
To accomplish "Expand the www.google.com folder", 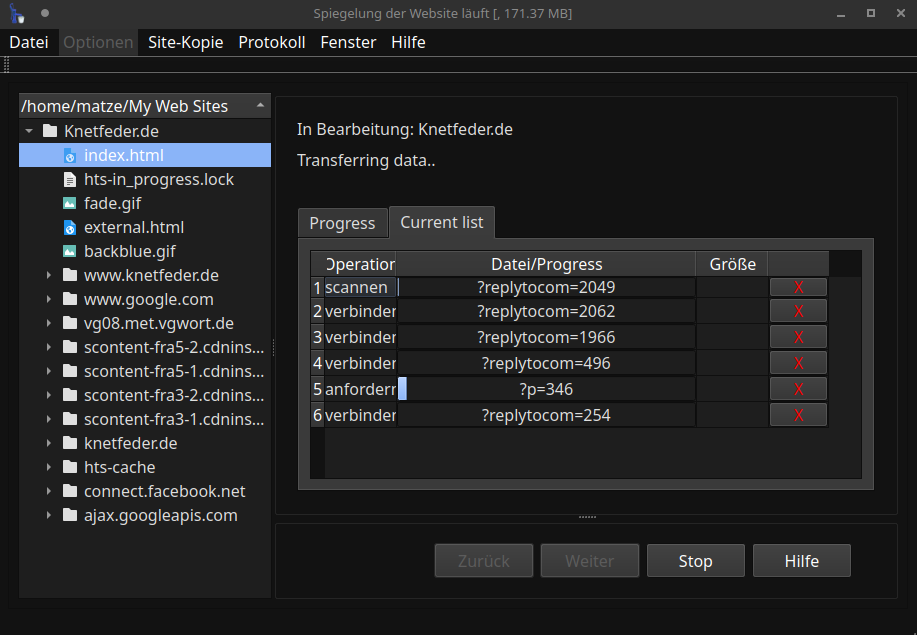I will tap(49, 300).
